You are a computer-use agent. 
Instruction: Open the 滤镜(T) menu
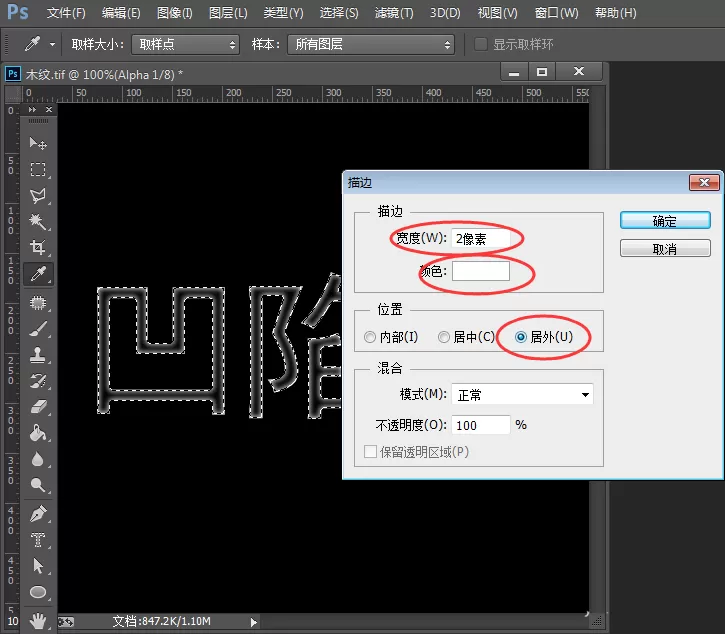(x=394, y=13)
